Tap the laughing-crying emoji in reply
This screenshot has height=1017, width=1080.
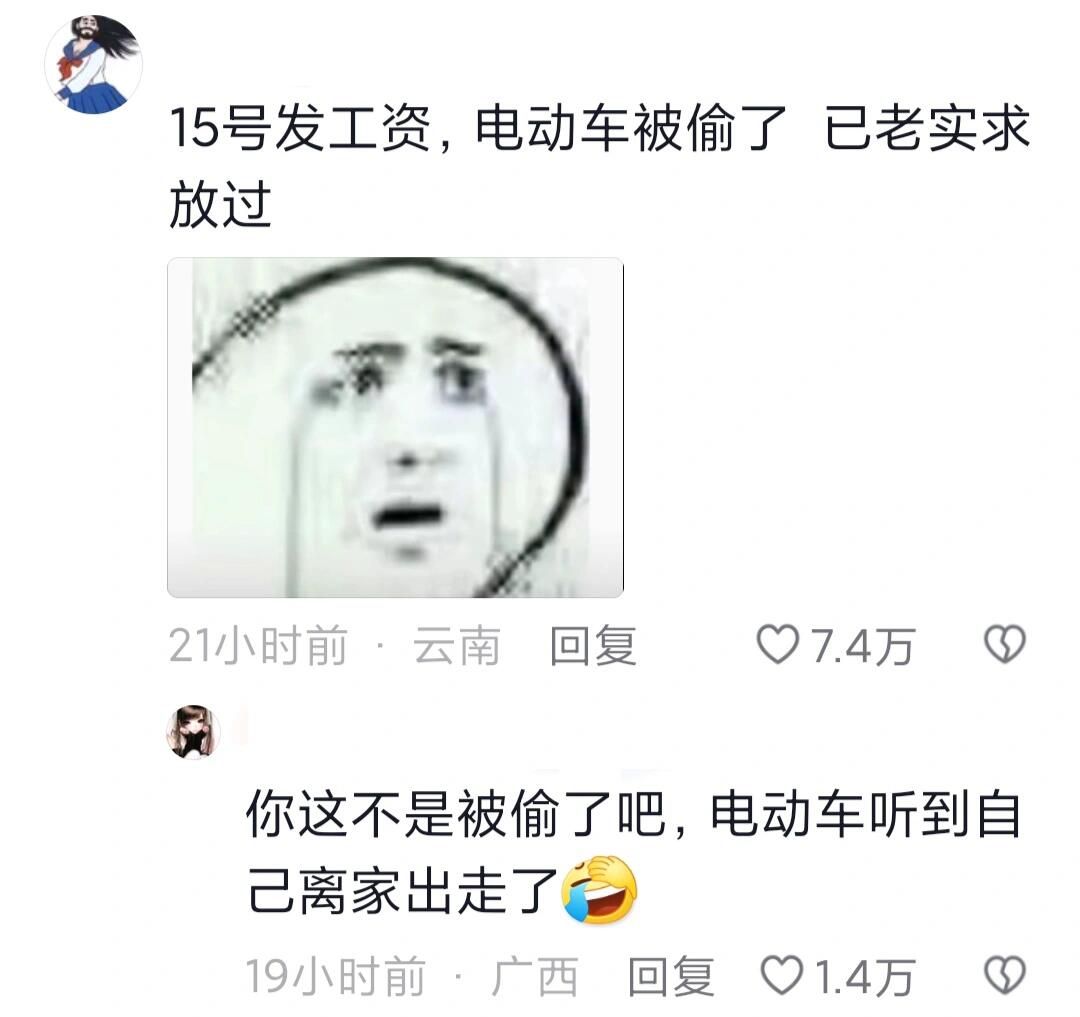click(x=600, y=890)
